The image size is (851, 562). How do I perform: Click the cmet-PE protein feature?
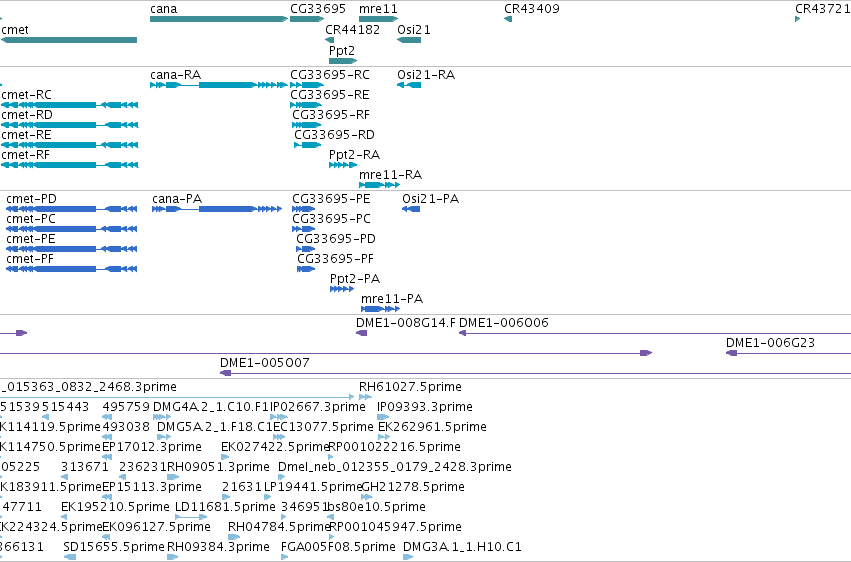point(72,250)
